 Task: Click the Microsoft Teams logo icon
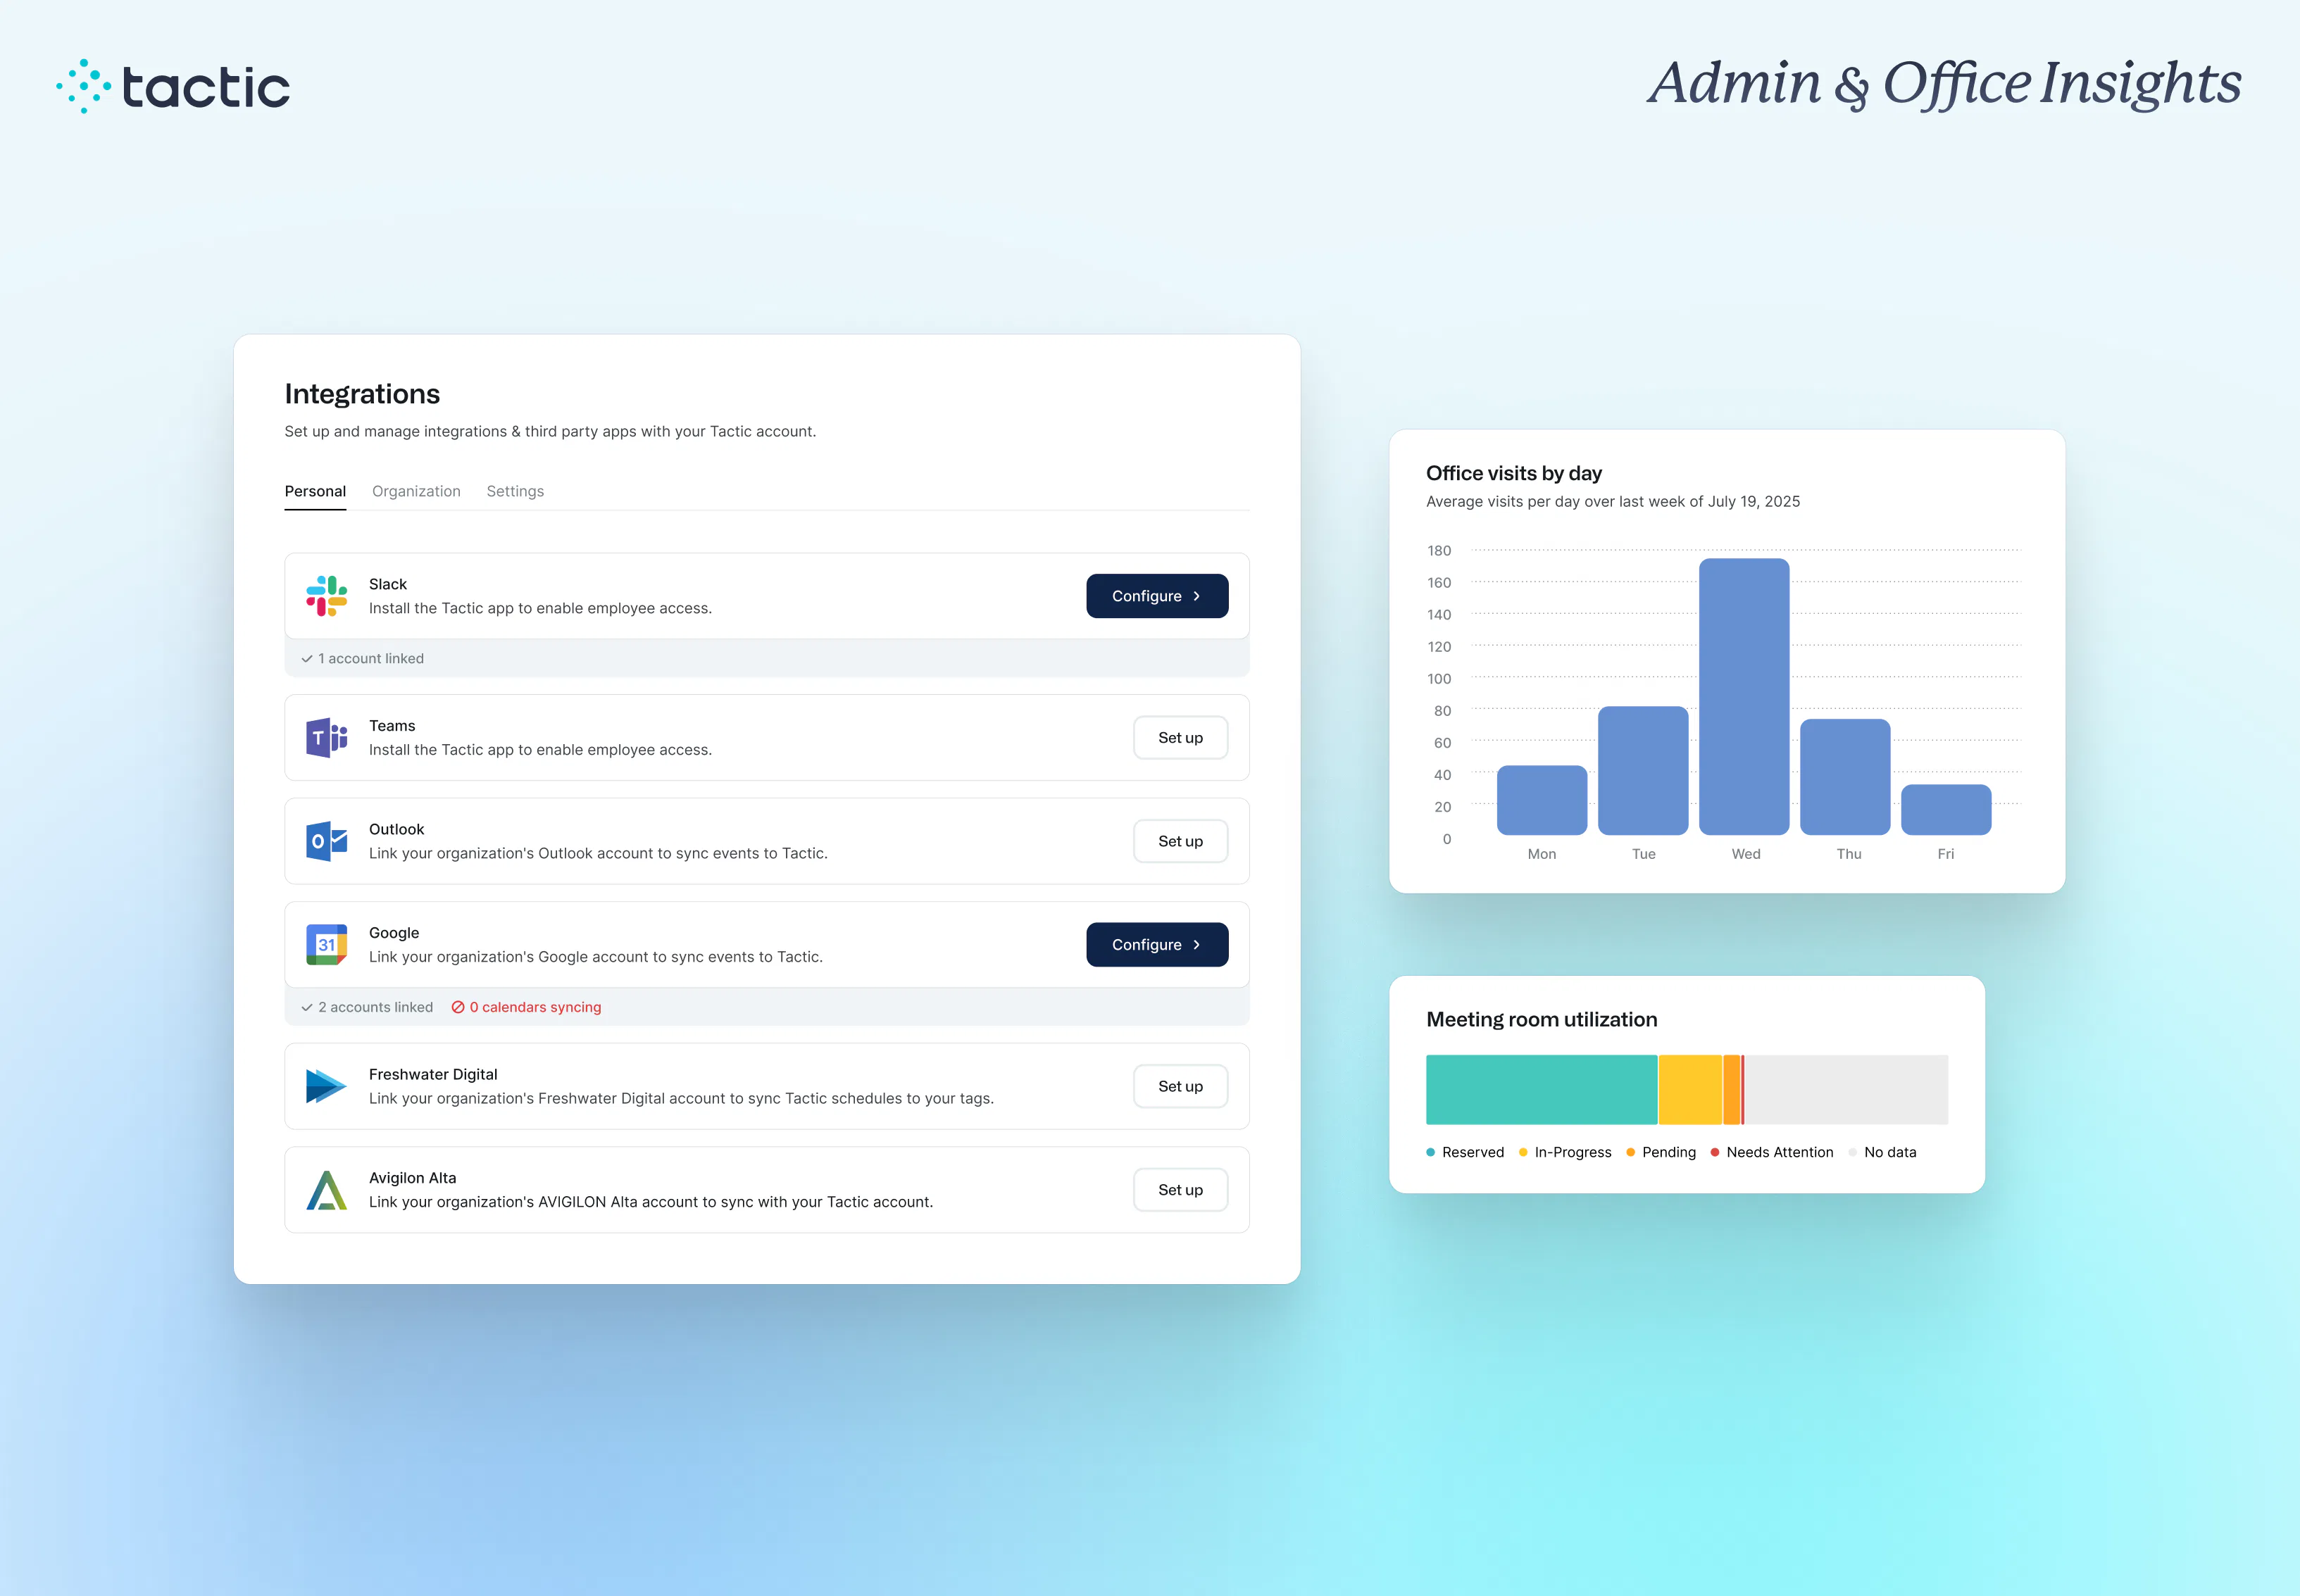[x=326, y=738]
